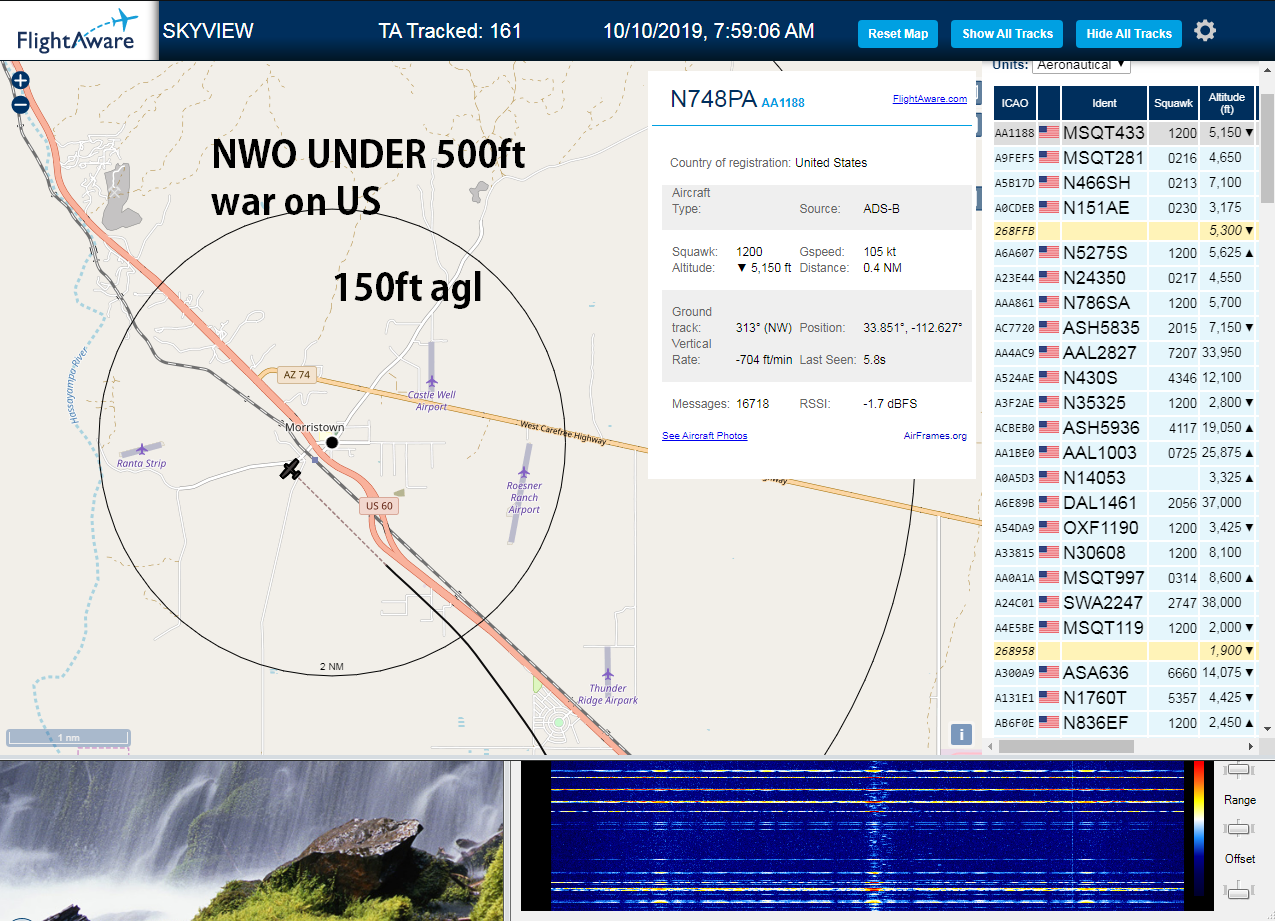
Task: Sort table by ICAO column header
Action: point(1015,103)
